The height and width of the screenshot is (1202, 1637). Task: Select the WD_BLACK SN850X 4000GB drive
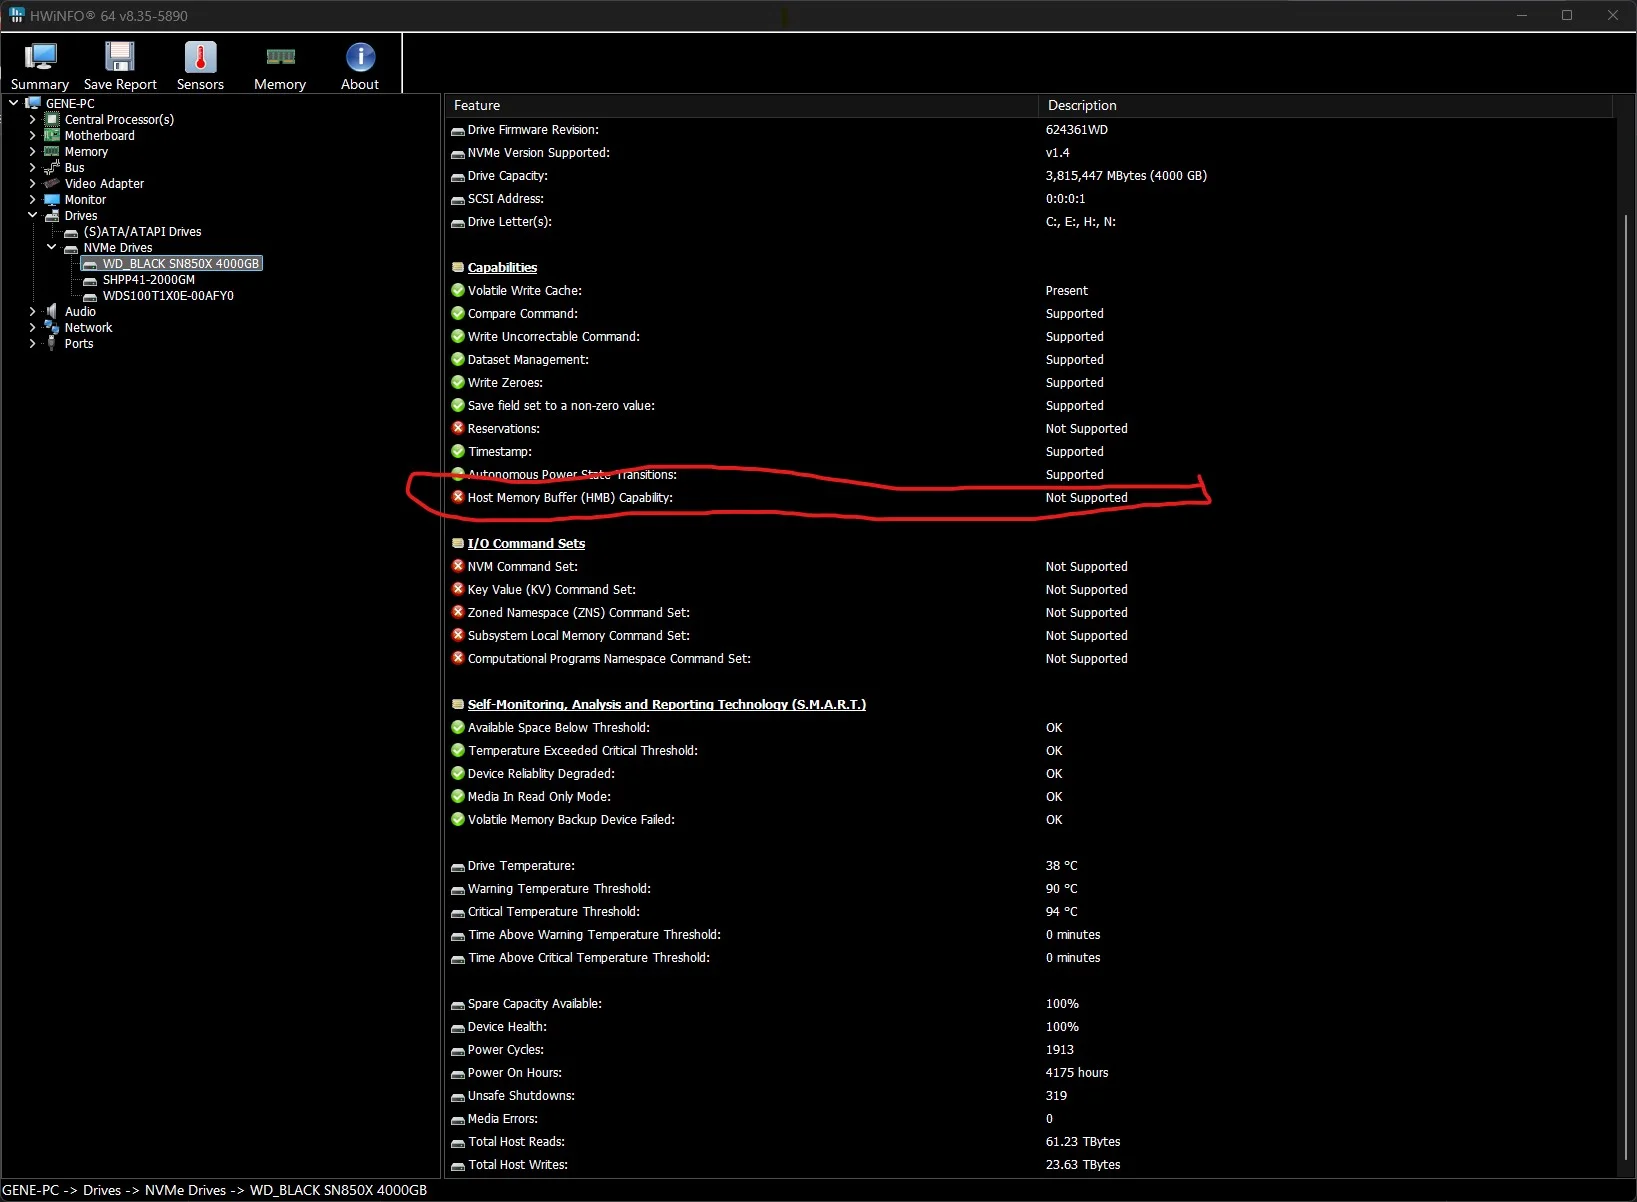[x=181, y=263]
